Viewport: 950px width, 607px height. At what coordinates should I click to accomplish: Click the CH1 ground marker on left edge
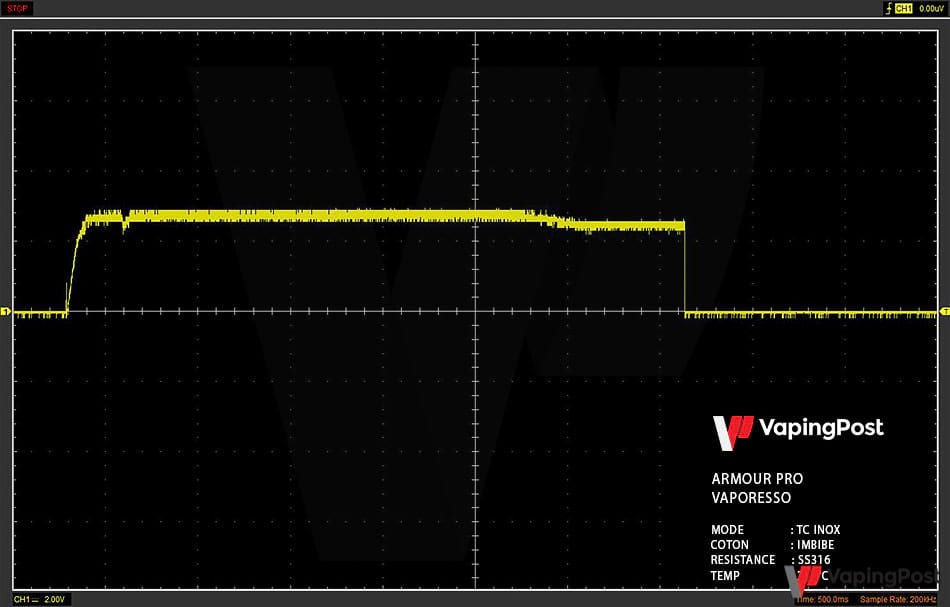point(5,313)
